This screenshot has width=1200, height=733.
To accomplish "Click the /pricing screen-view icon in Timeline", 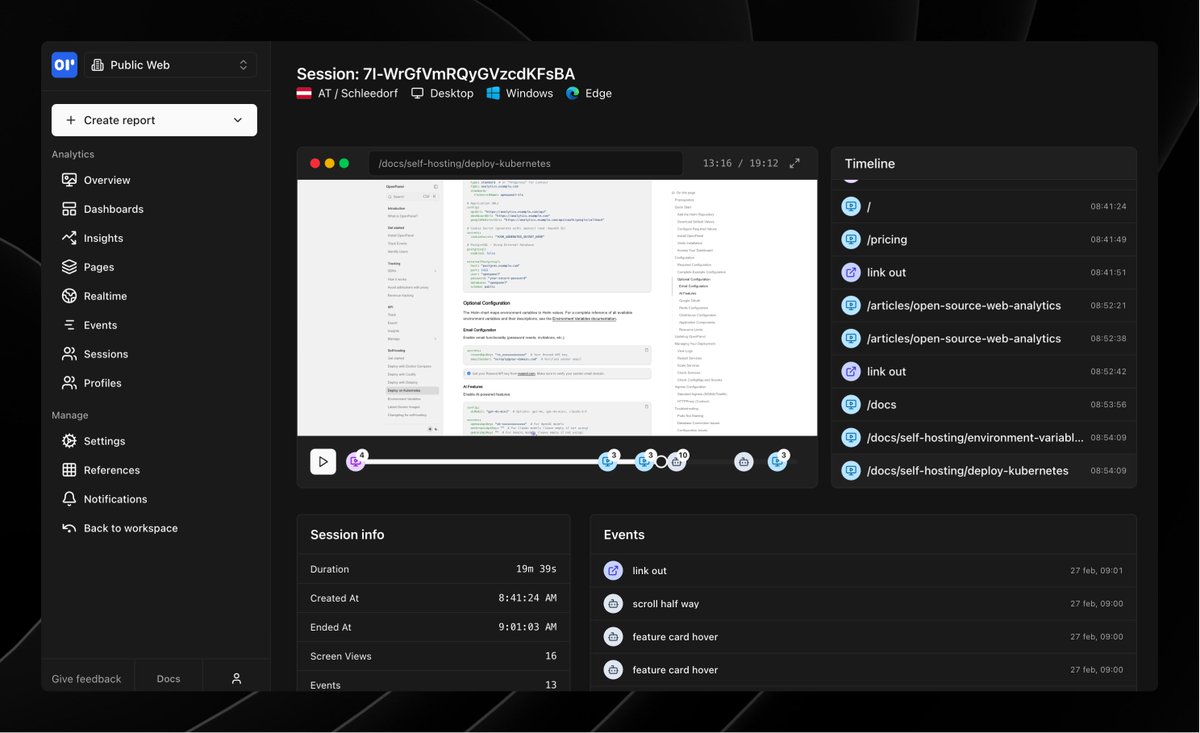I will pos(851,239).
